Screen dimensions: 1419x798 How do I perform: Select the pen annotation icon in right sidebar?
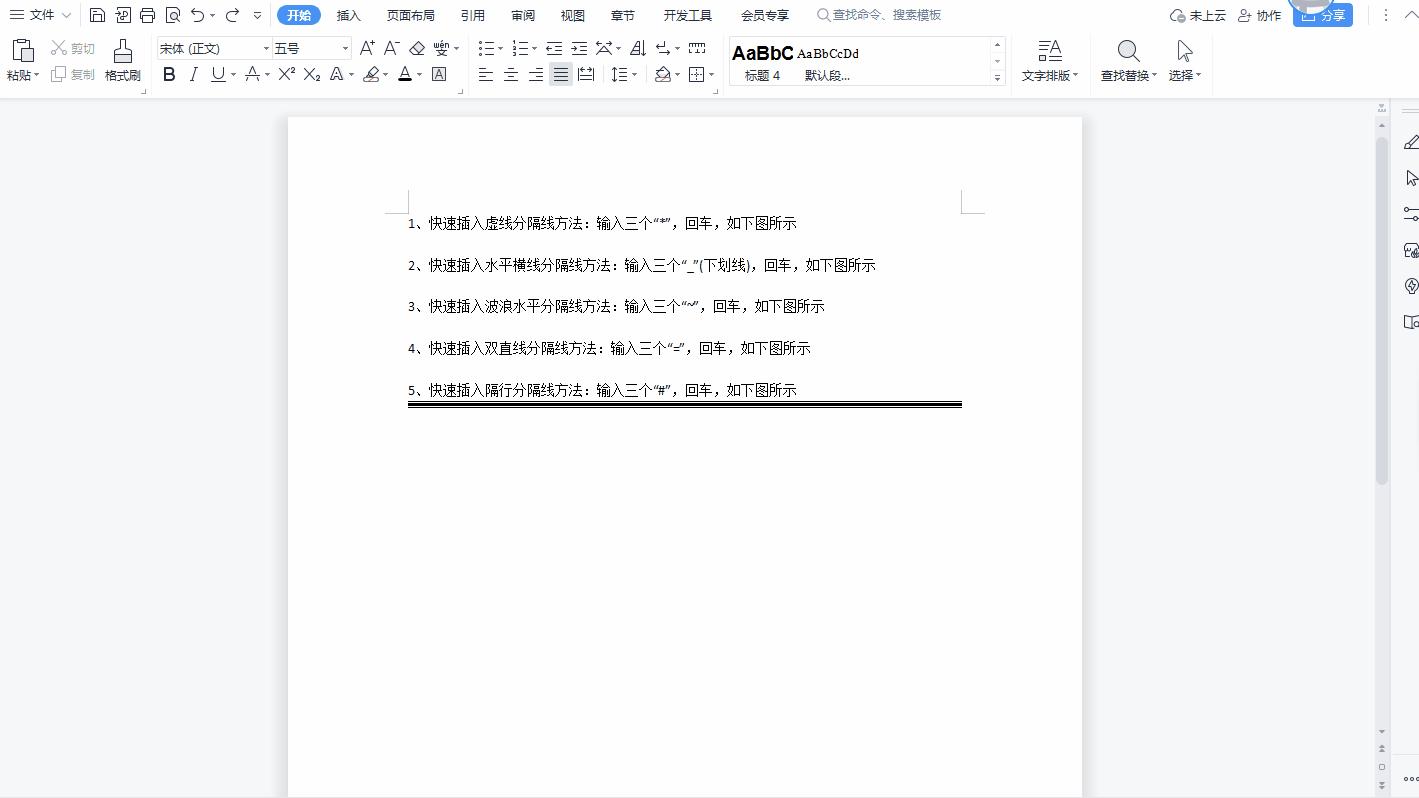[1411, 141]
